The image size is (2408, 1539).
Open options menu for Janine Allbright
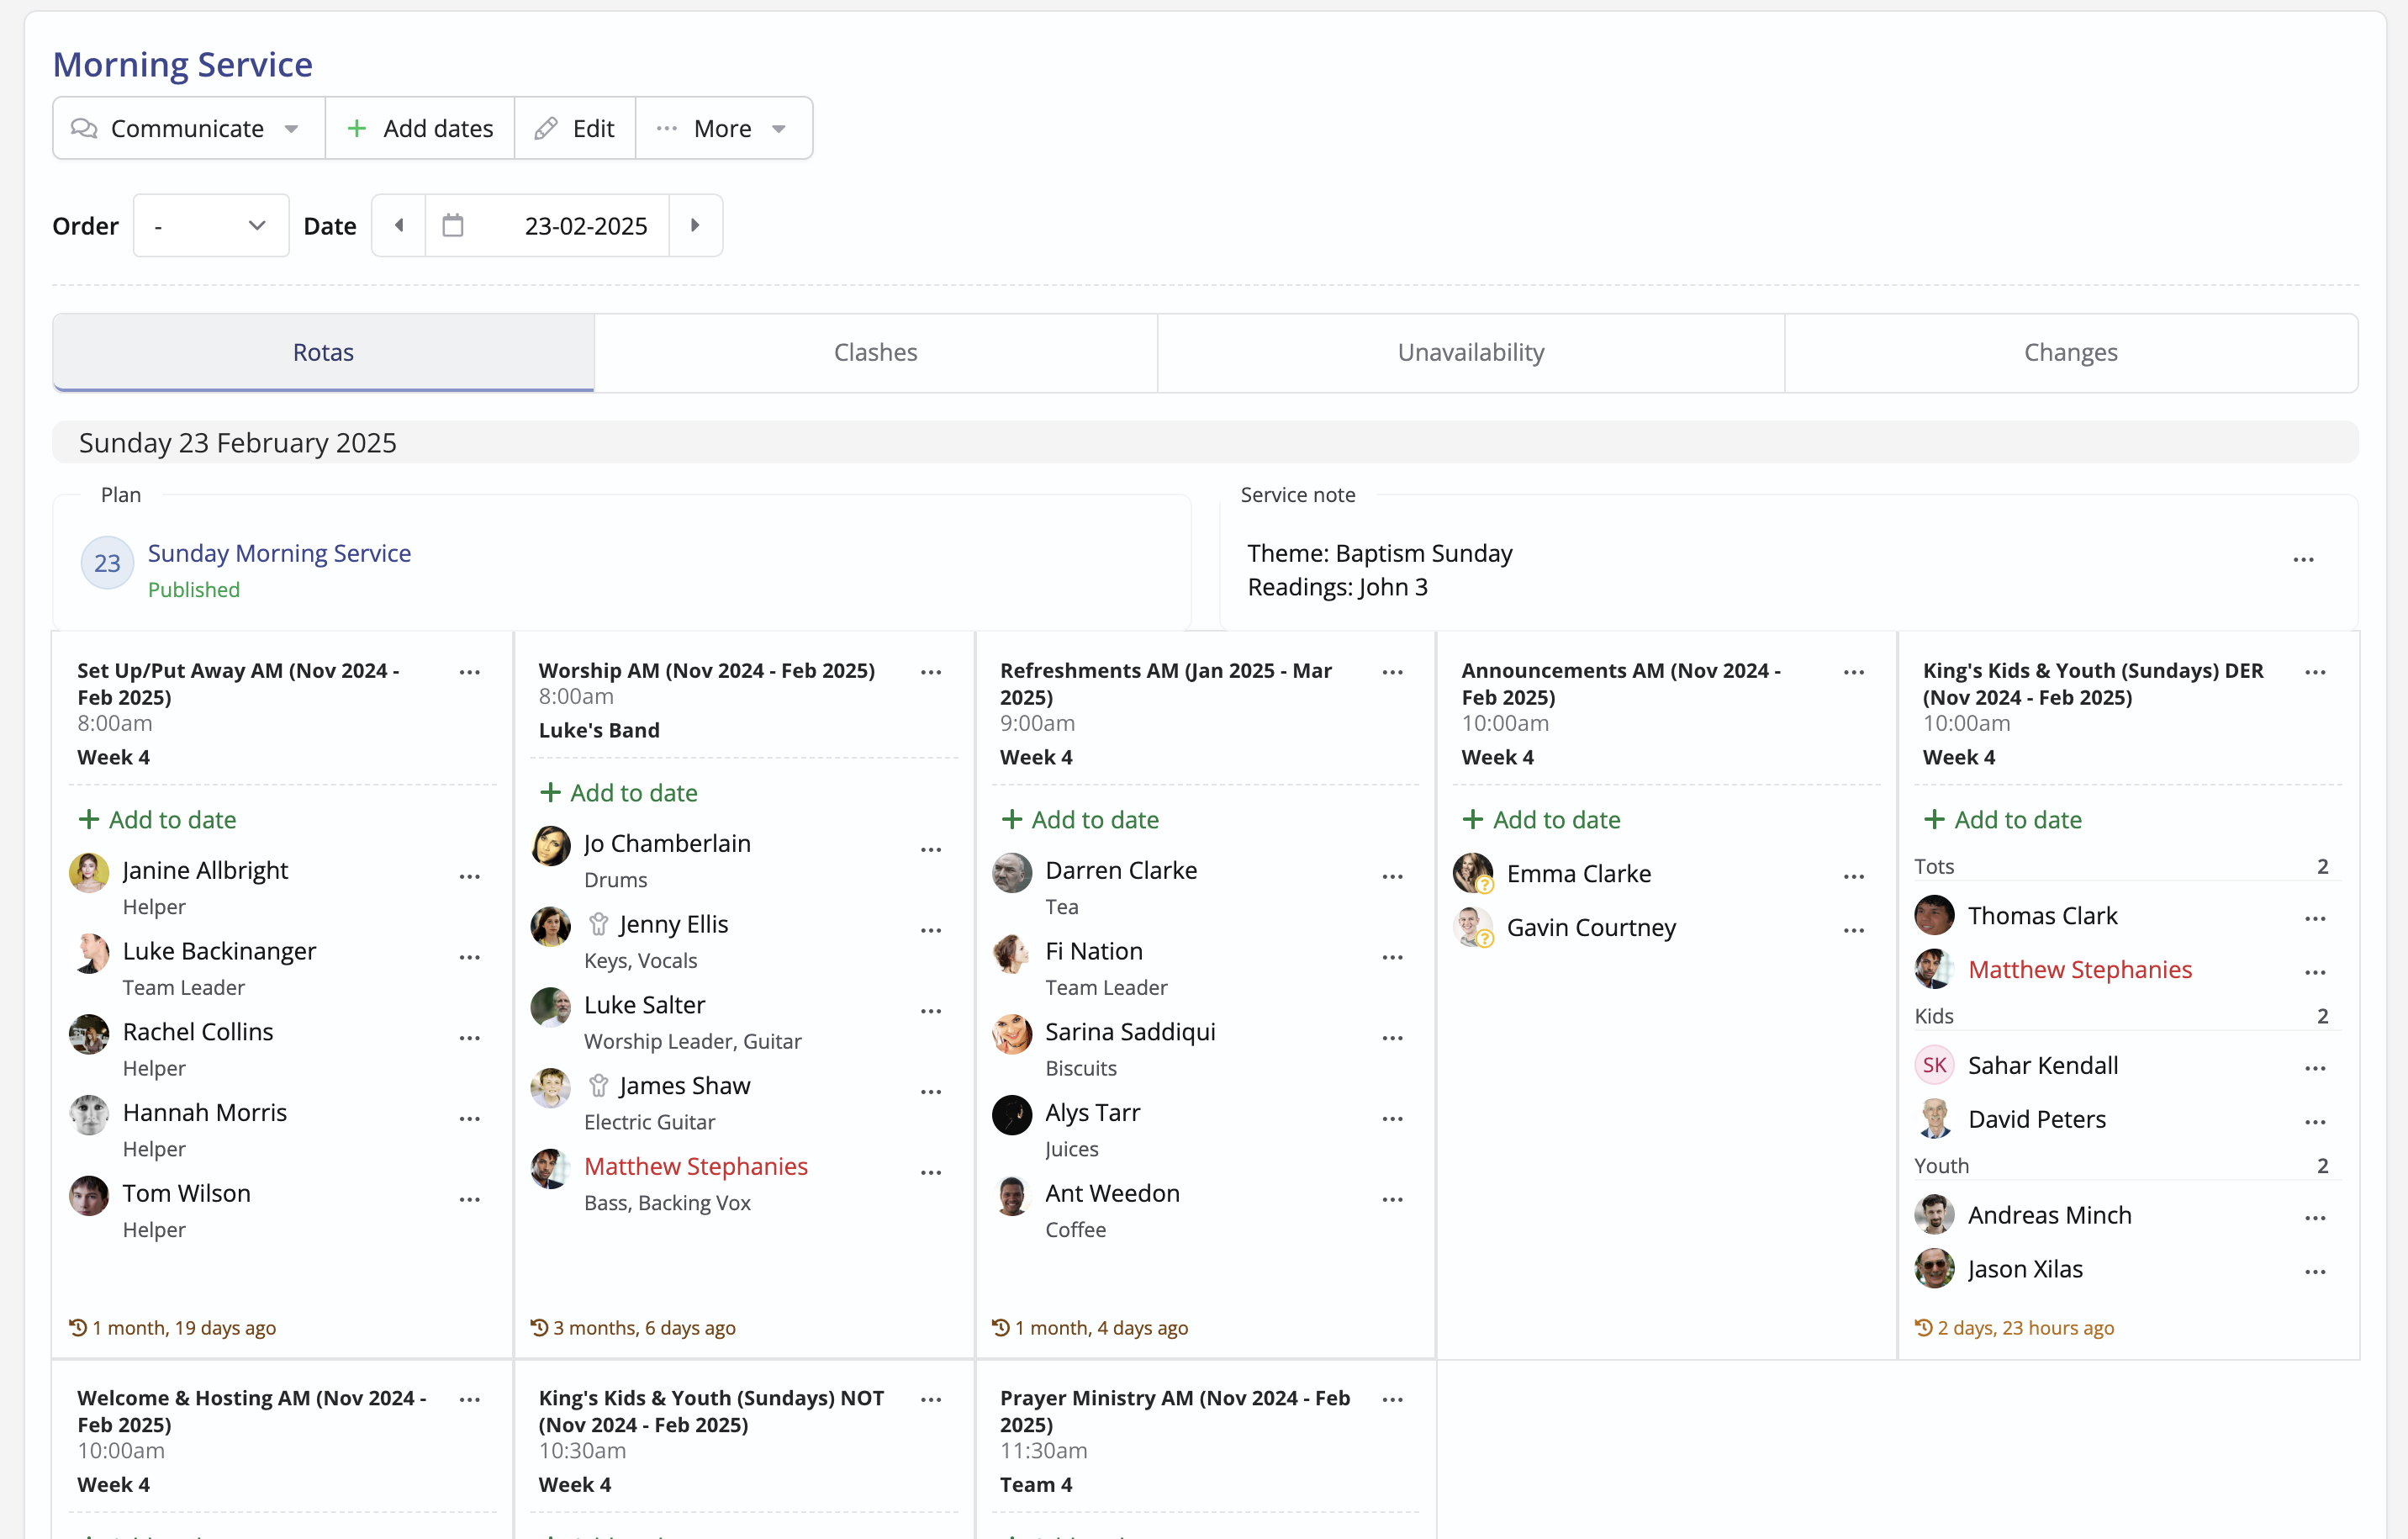(470, 876)
